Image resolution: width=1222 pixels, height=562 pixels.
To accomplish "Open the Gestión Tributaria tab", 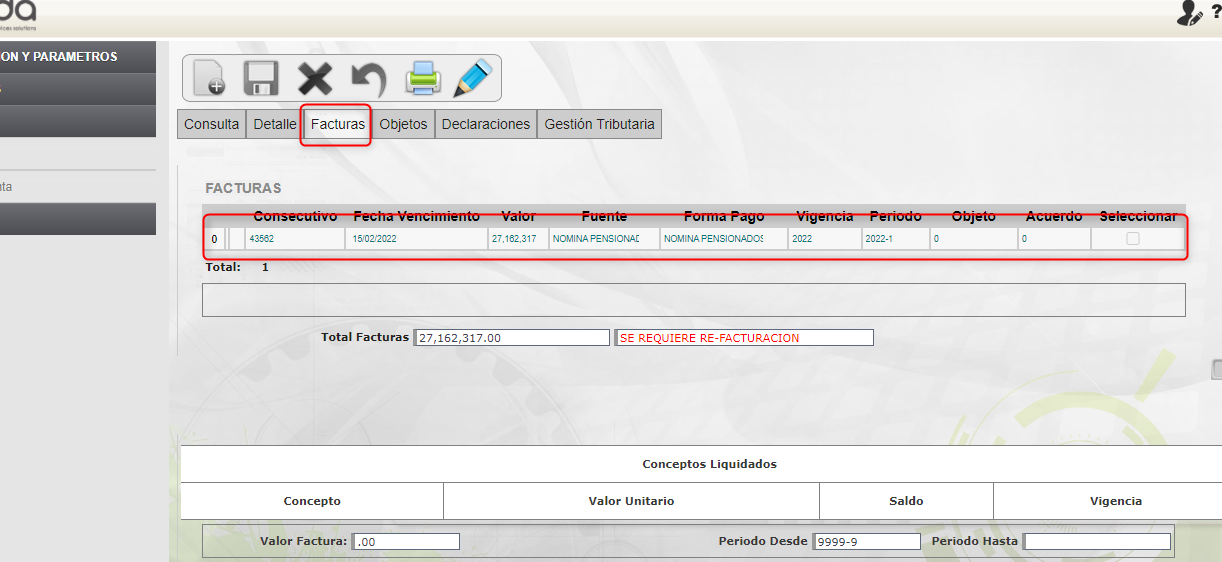I will tap(599, 124).
